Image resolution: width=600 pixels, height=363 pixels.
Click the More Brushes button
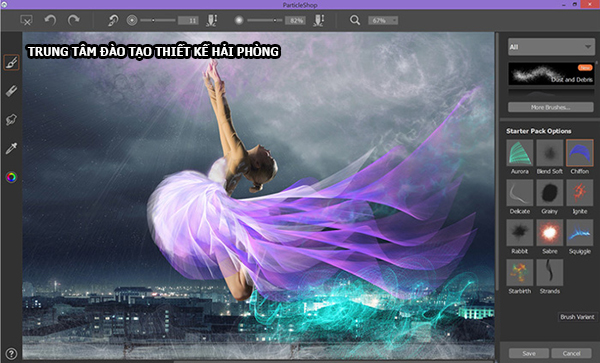coord(551,107)
